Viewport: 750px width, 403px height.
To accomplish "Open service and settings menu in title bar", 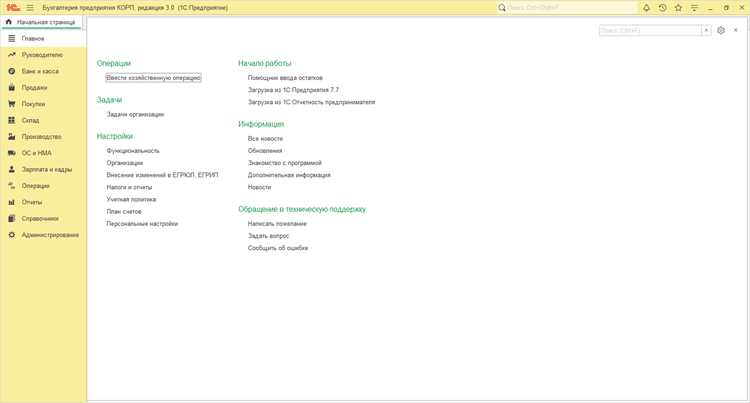I will [694, 8].
